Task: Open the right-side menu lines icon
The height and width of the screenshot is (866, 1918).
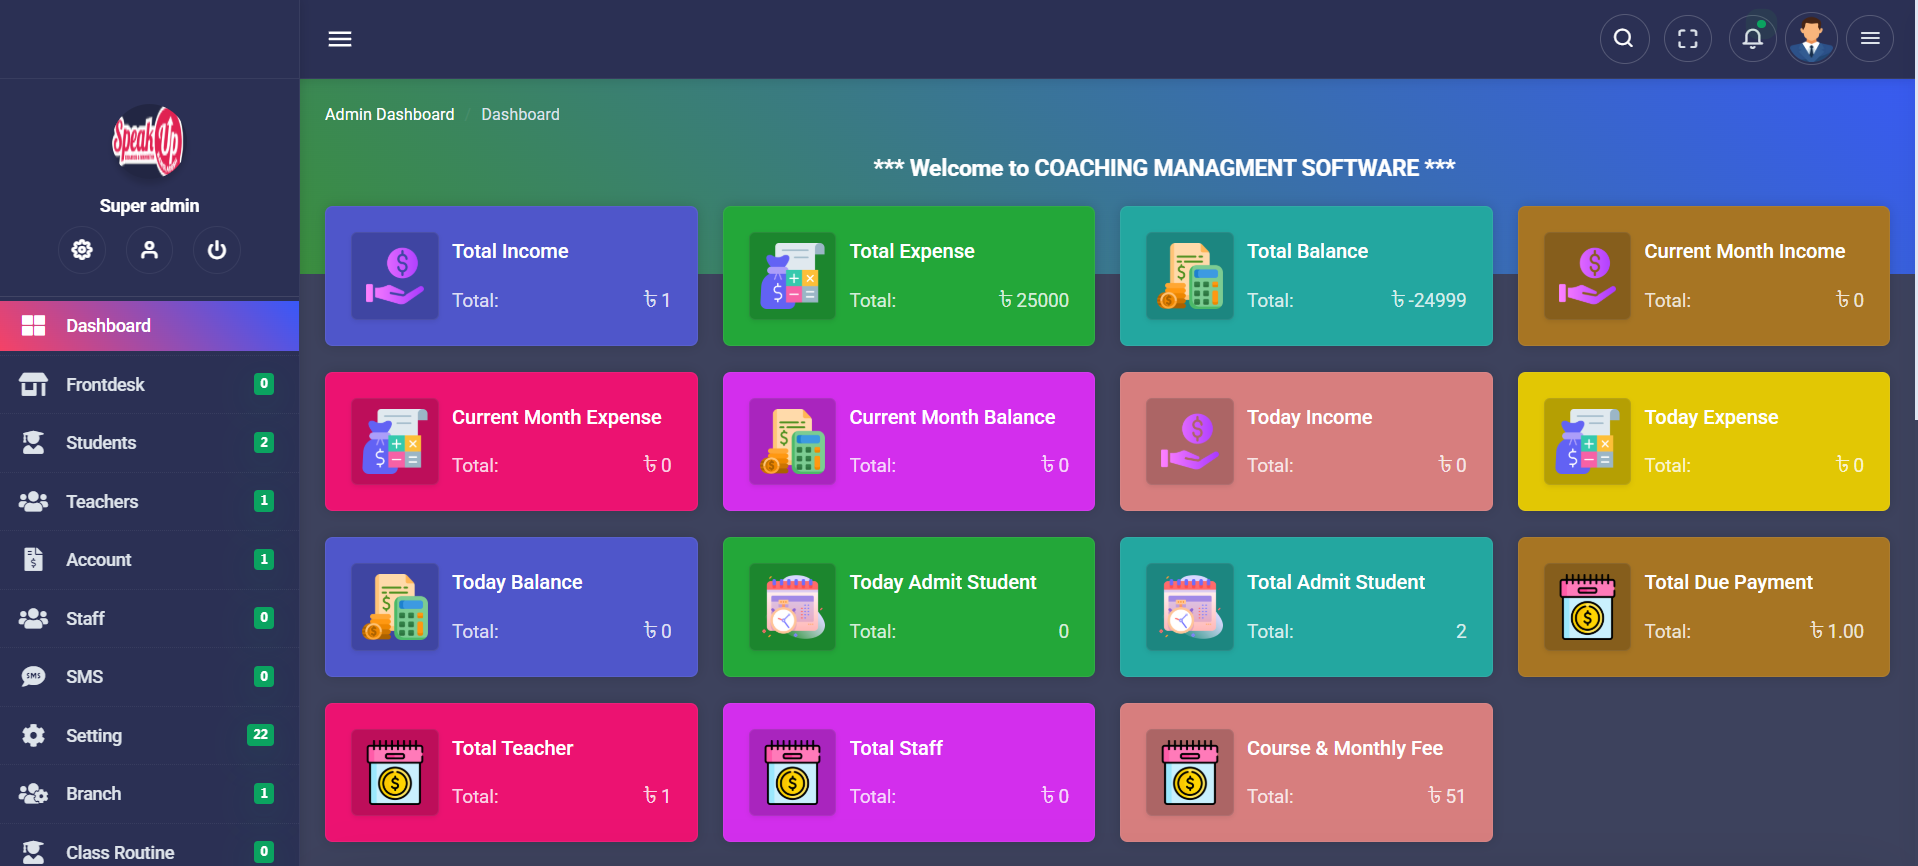Action: [x=1870, y=39]
